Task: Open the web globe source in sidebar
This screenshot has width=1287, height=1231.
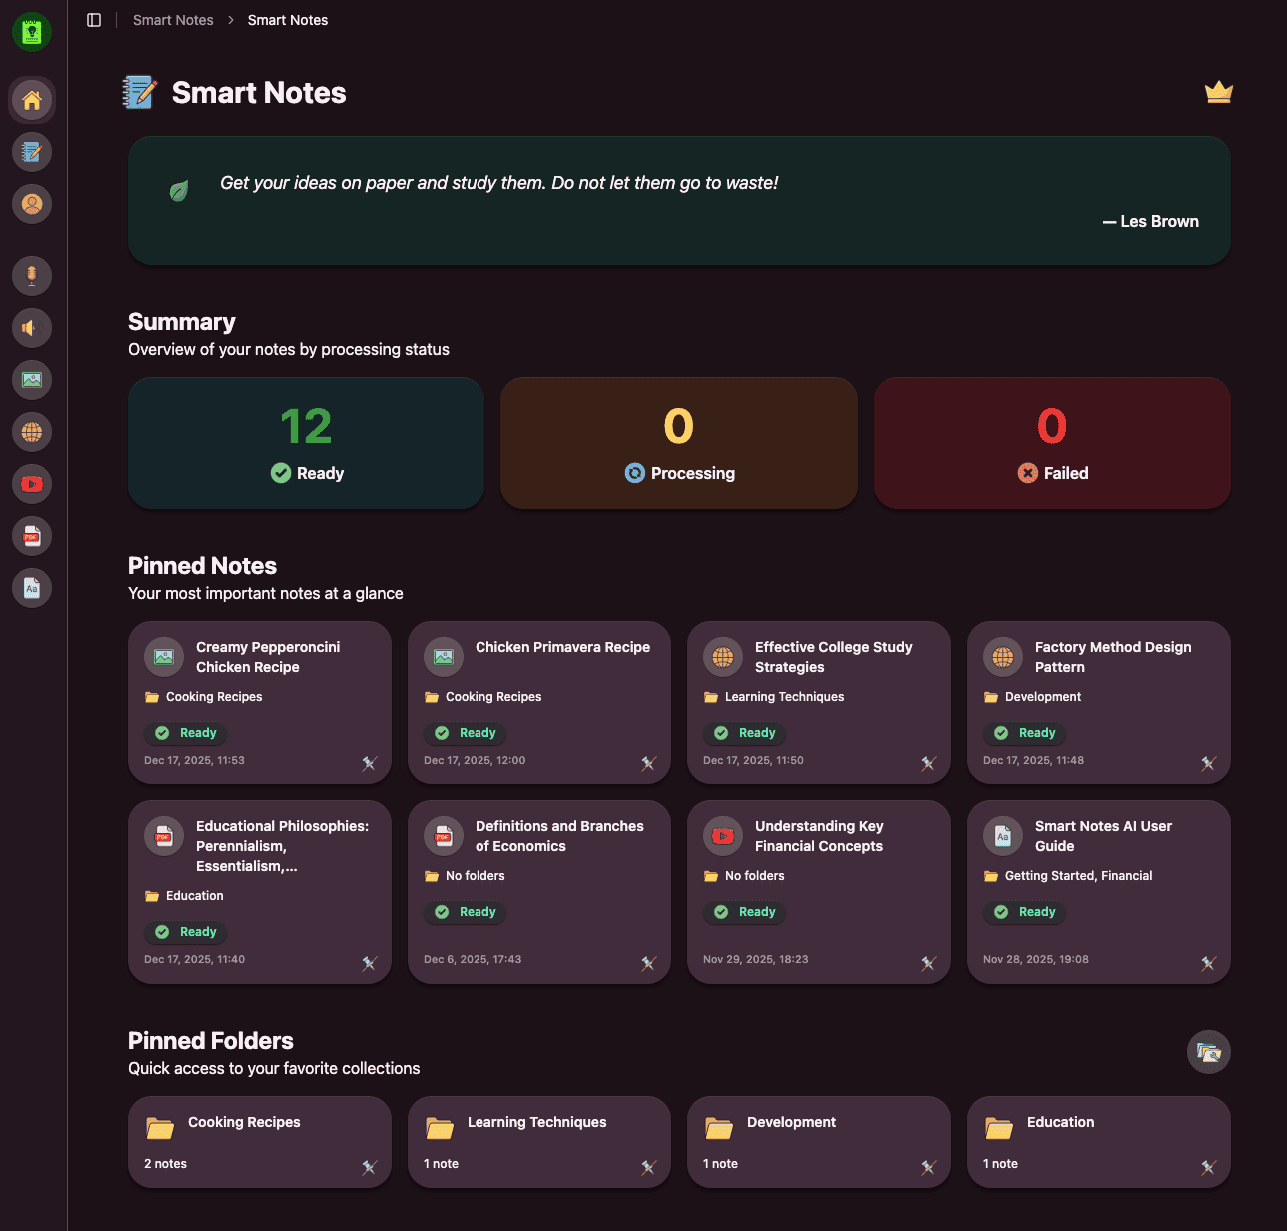Action: coord(32,432)
